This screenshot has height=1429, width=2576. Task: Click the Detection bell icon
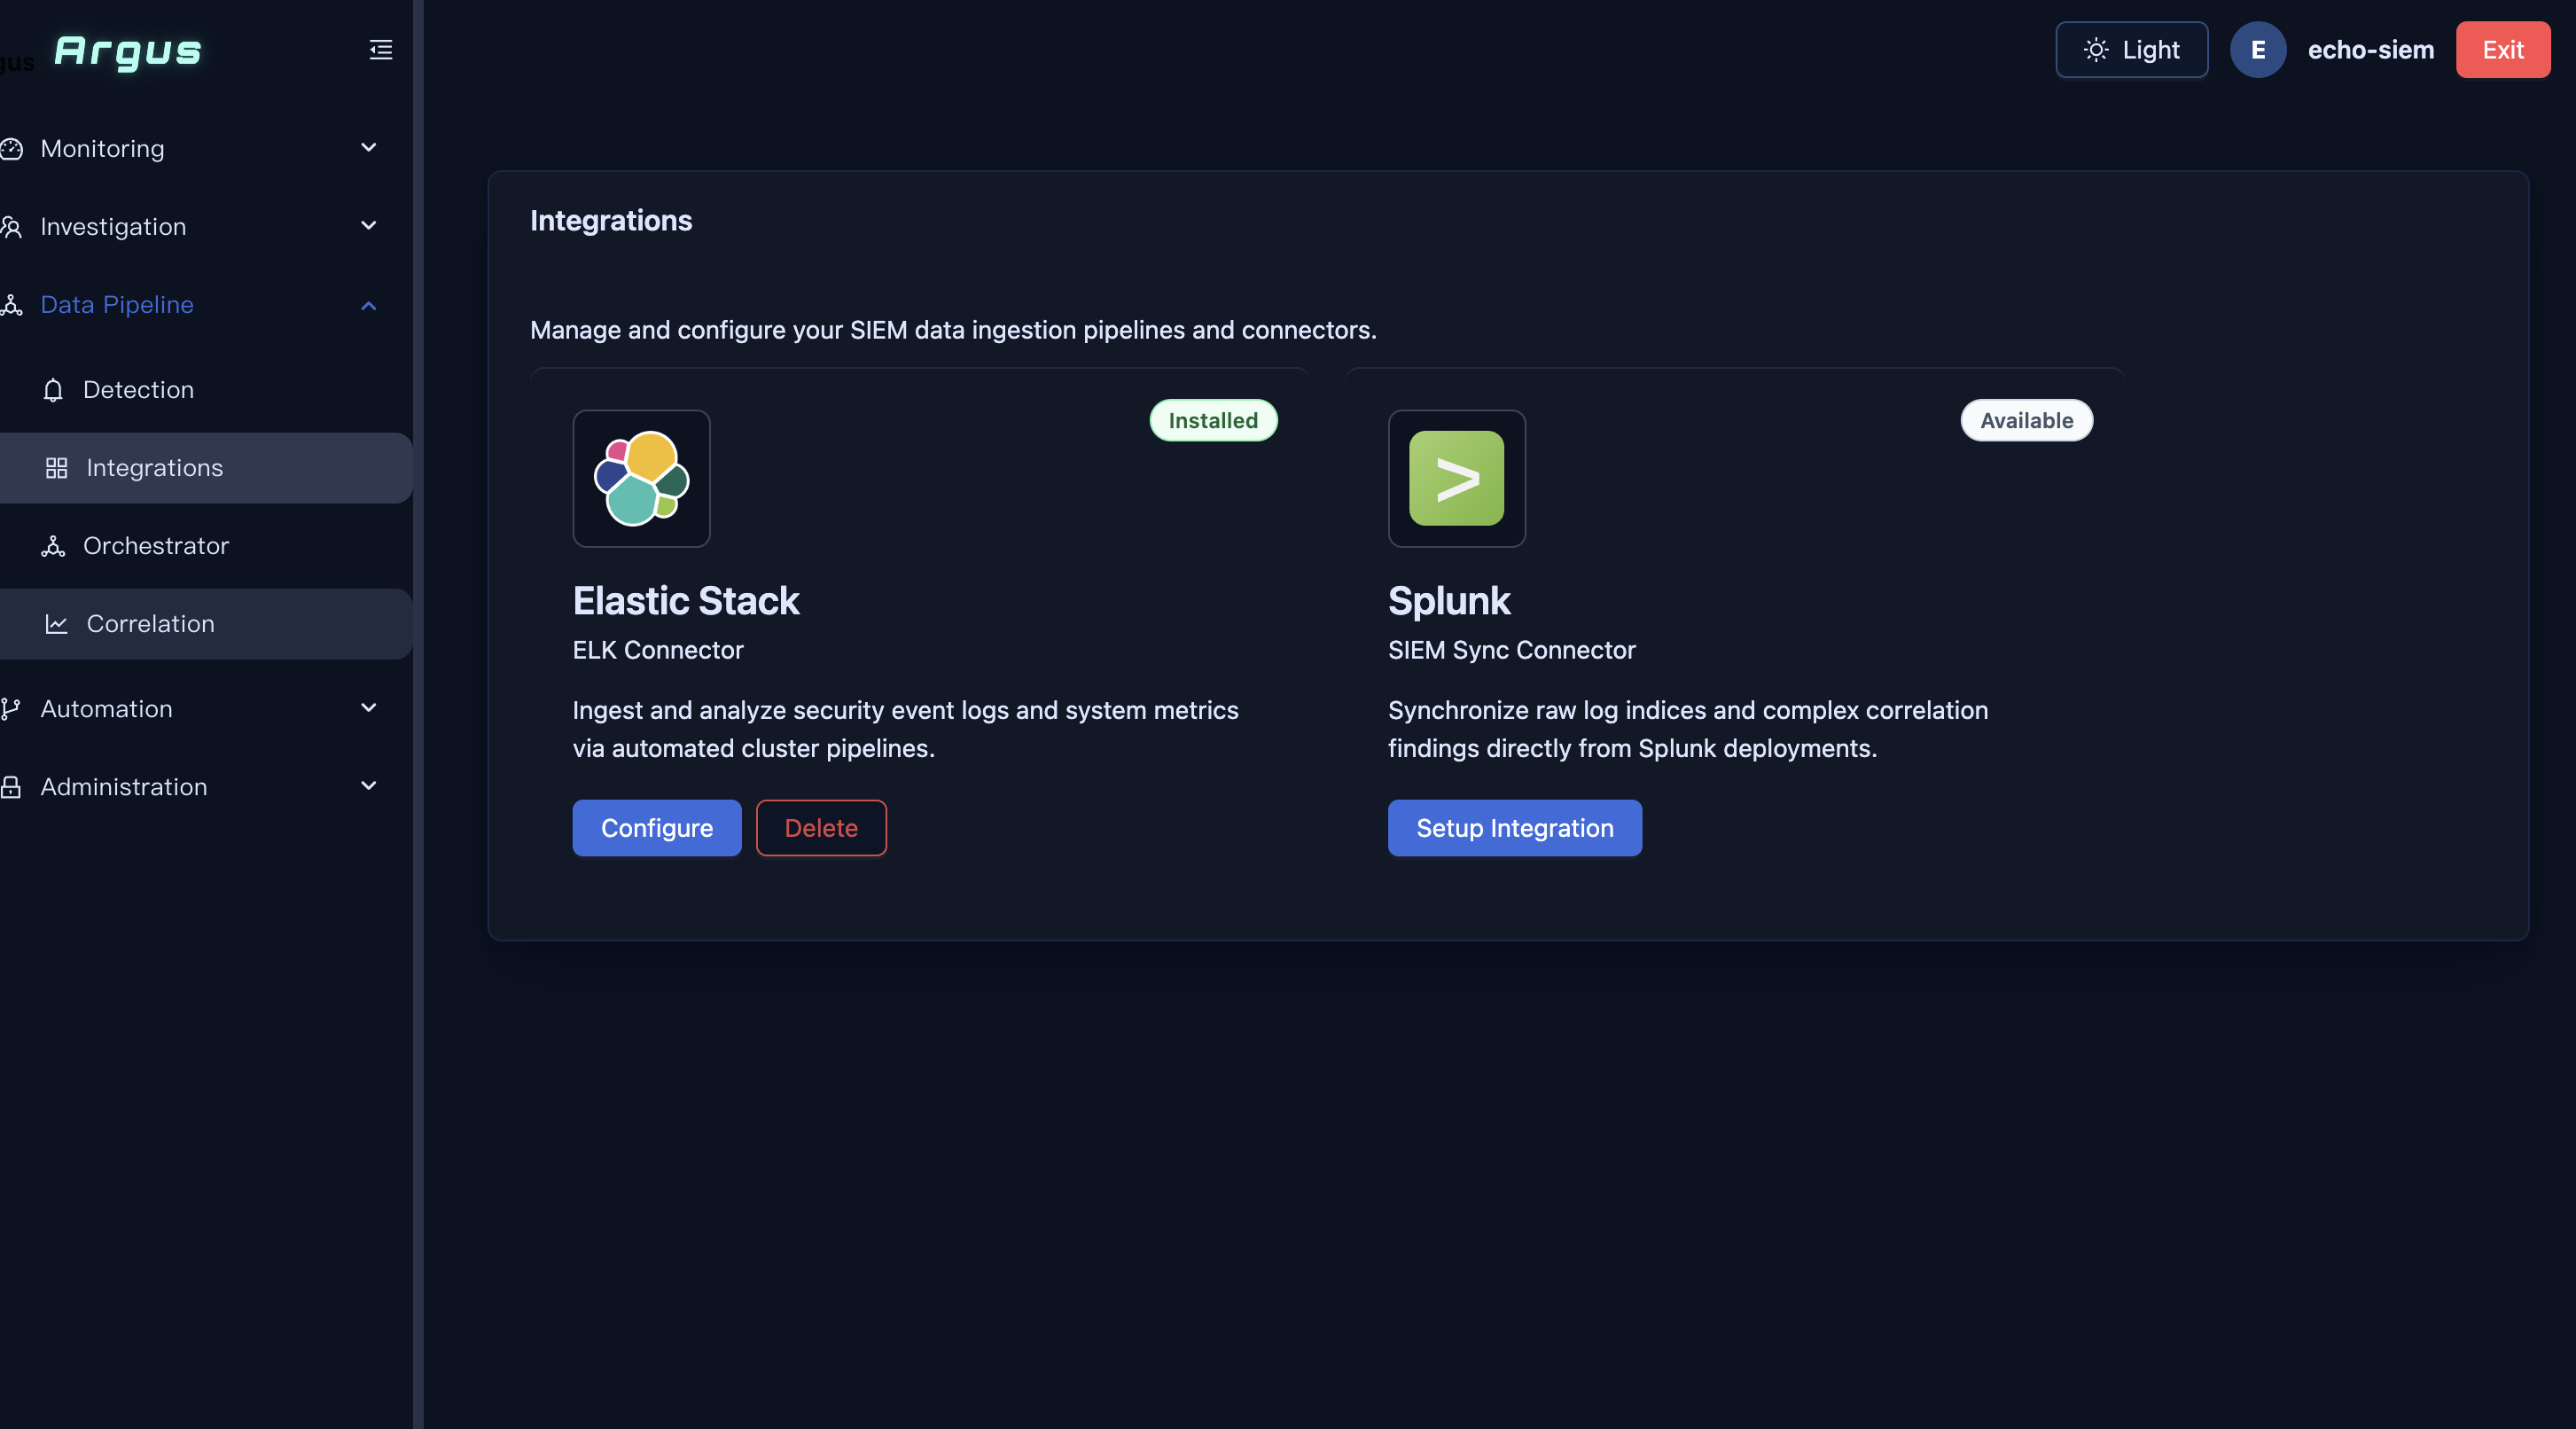point(54,390)
